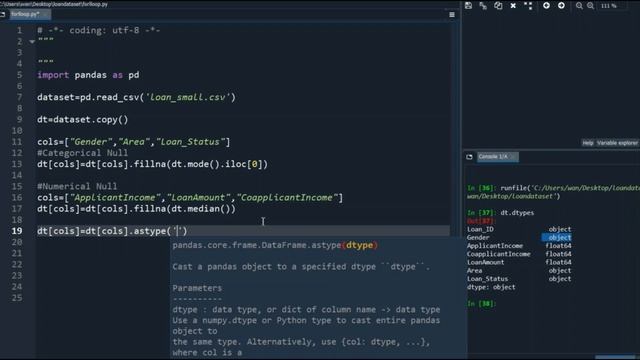Click the 'In [38]:' console prompt
Image resolution: width=640 pixels, height=360 pixels.
click(x=481, y=304)
